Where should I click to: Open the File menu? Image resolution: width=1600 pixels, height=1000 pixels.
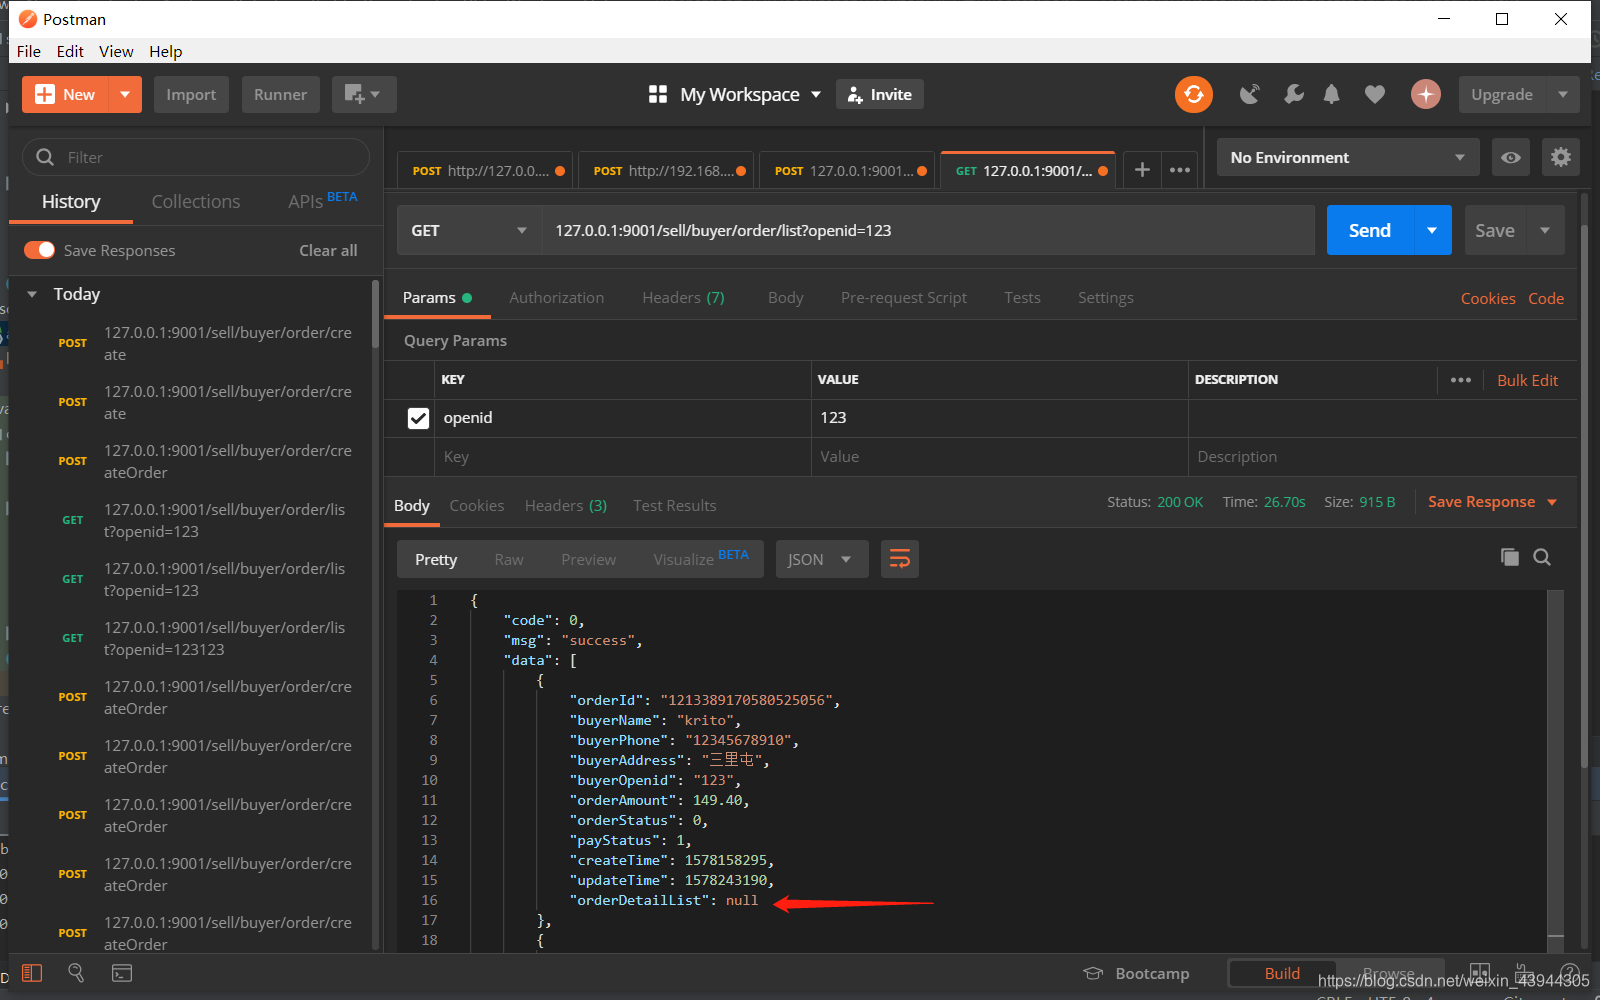[x=29, y=51]
